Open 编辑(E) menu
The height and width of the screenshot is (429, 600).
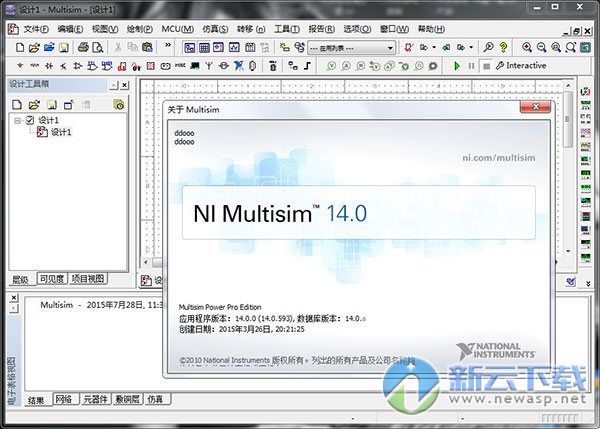coord(70,29)
